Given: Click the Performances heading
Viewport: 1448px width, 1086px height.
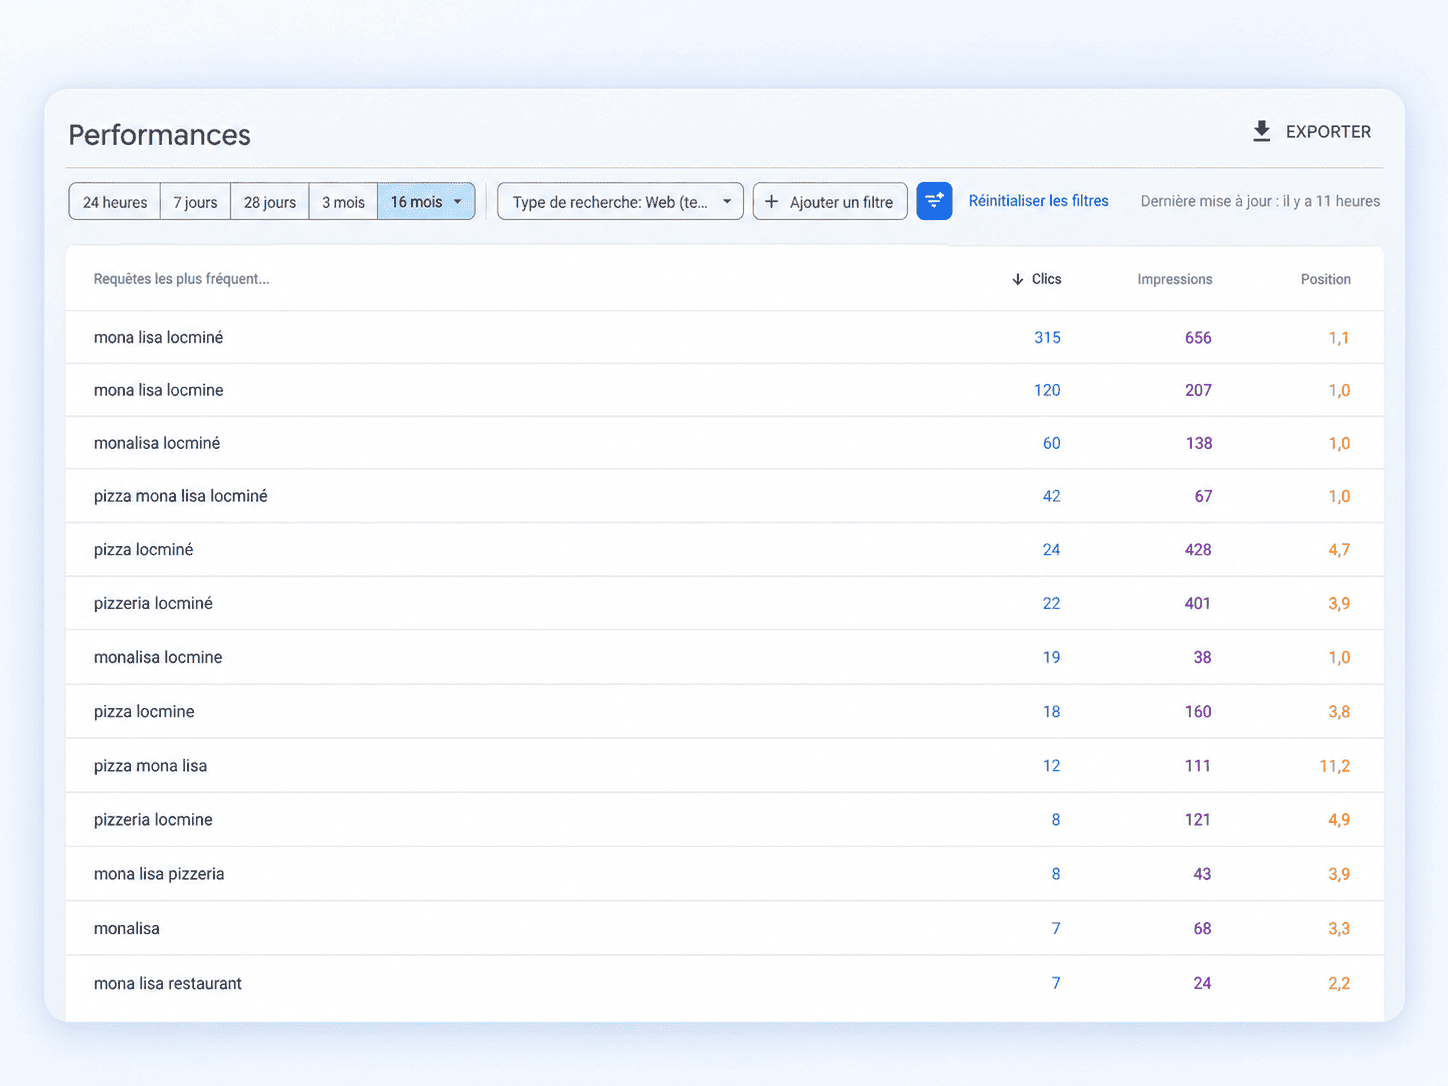Looking at the screenshot, I should click(x=159, y=135).
